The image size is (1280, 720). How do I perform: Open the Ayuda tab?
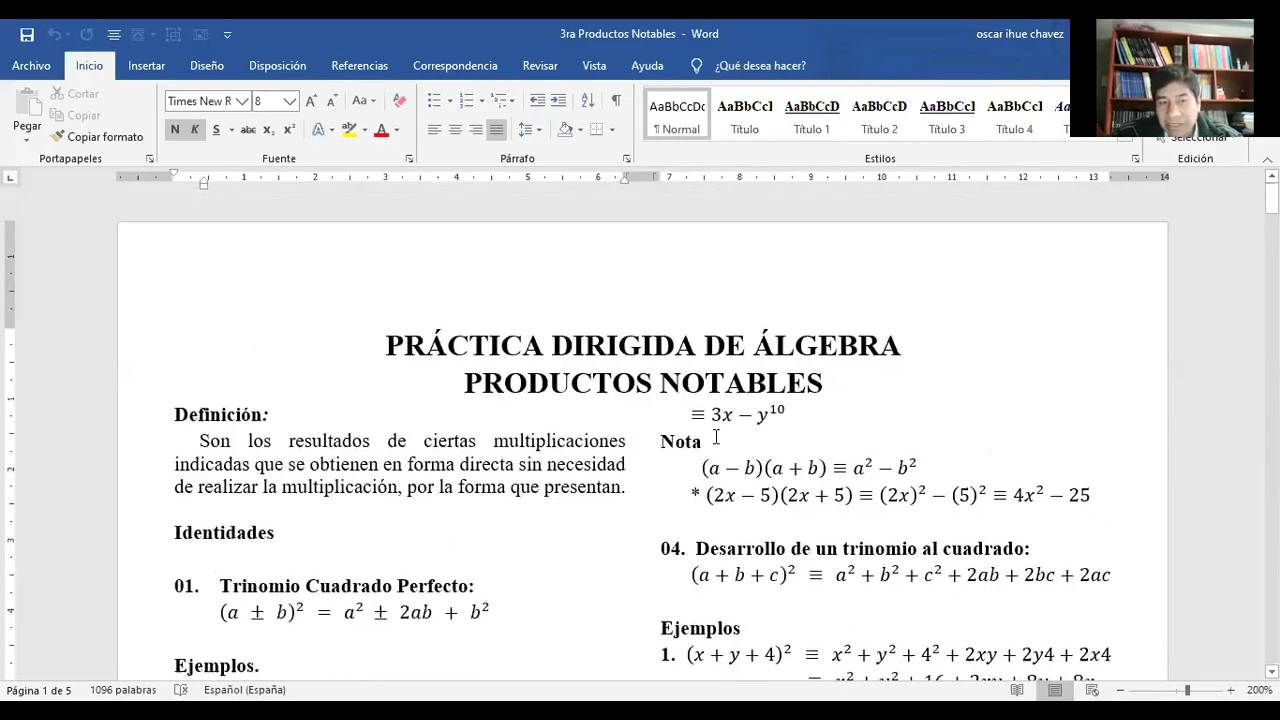point(647,66)
